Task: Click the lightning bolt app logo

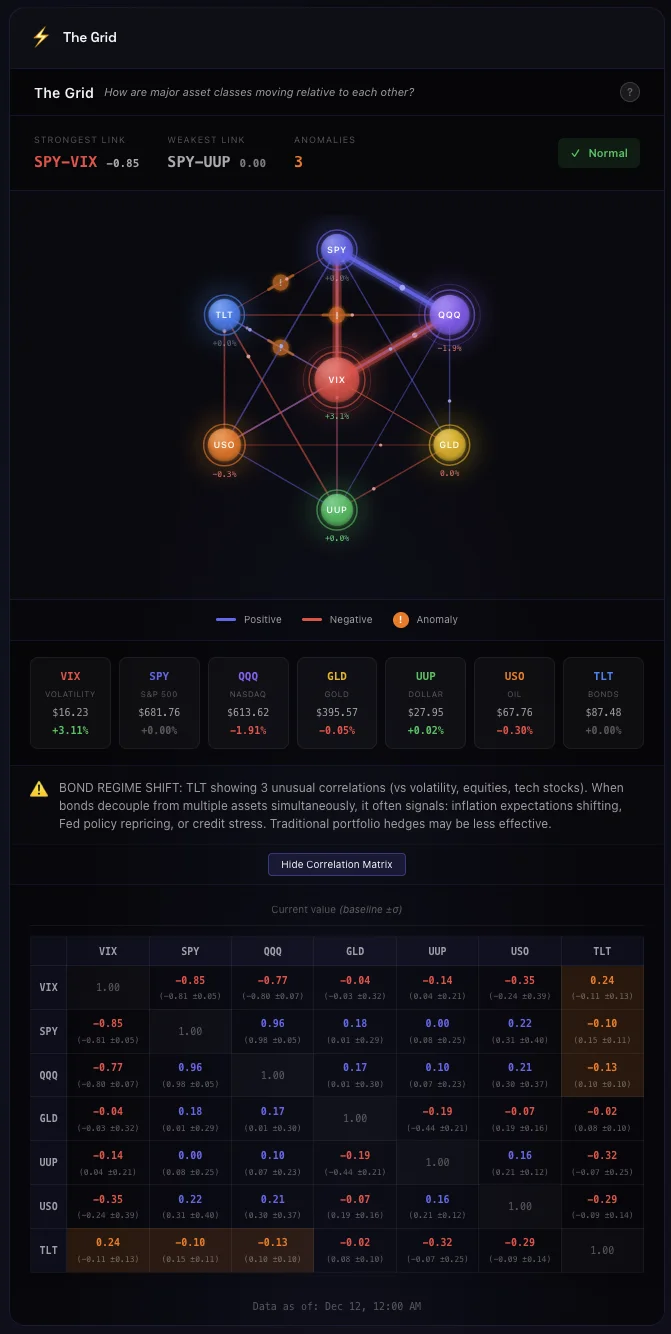Action: click(x=40, y=37)
